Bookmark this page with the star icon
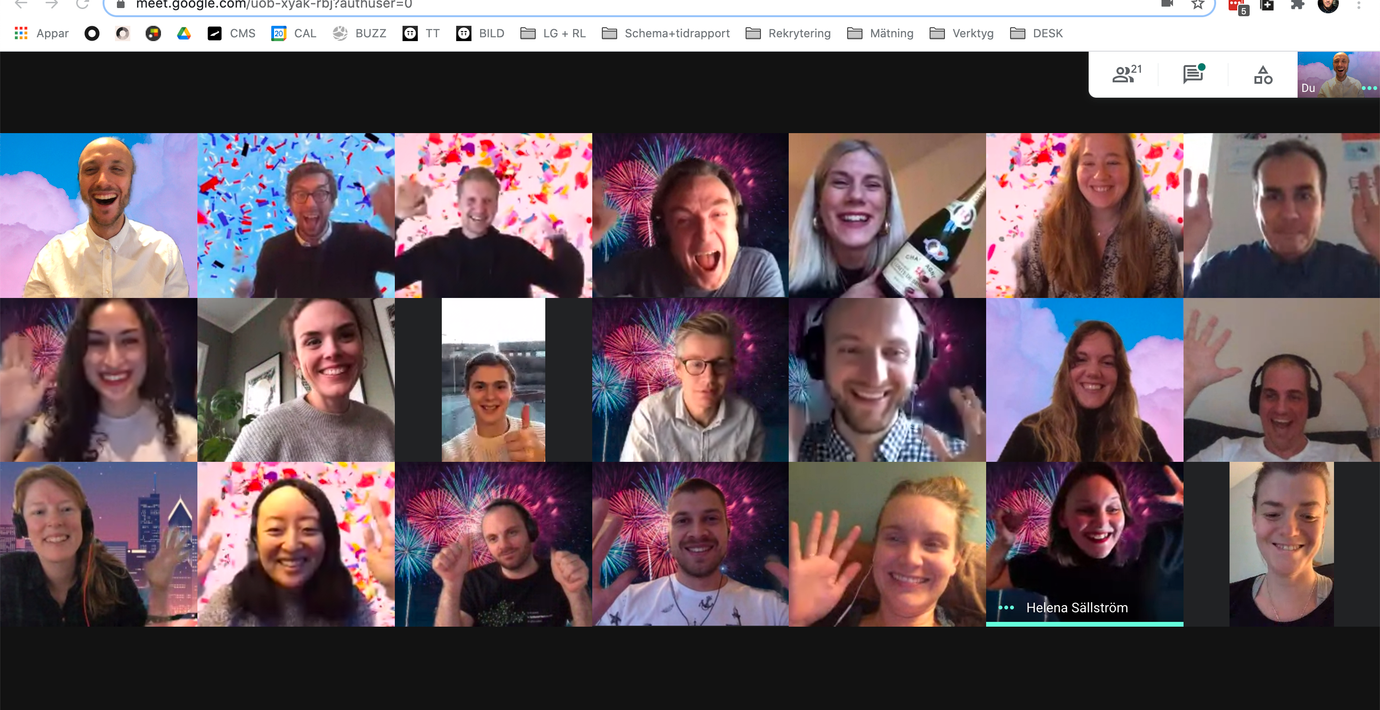Image resolution: width=1380 pixels, height=710 pixels. pos(1197,4)
